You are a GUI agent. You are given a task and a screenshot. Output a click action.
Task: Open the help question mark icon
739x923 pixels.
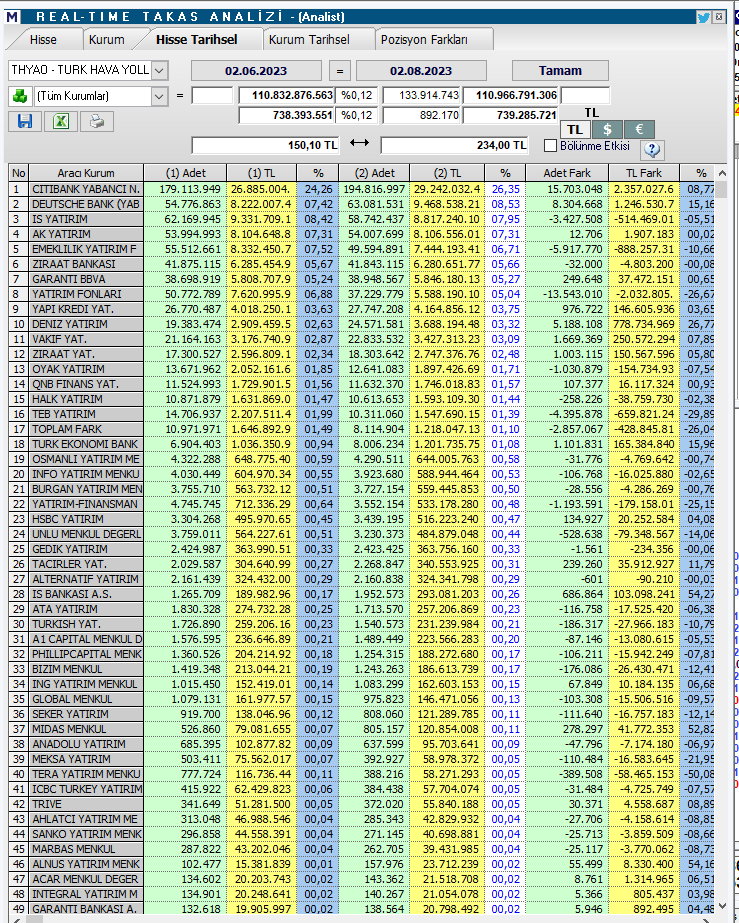(652, 150)
